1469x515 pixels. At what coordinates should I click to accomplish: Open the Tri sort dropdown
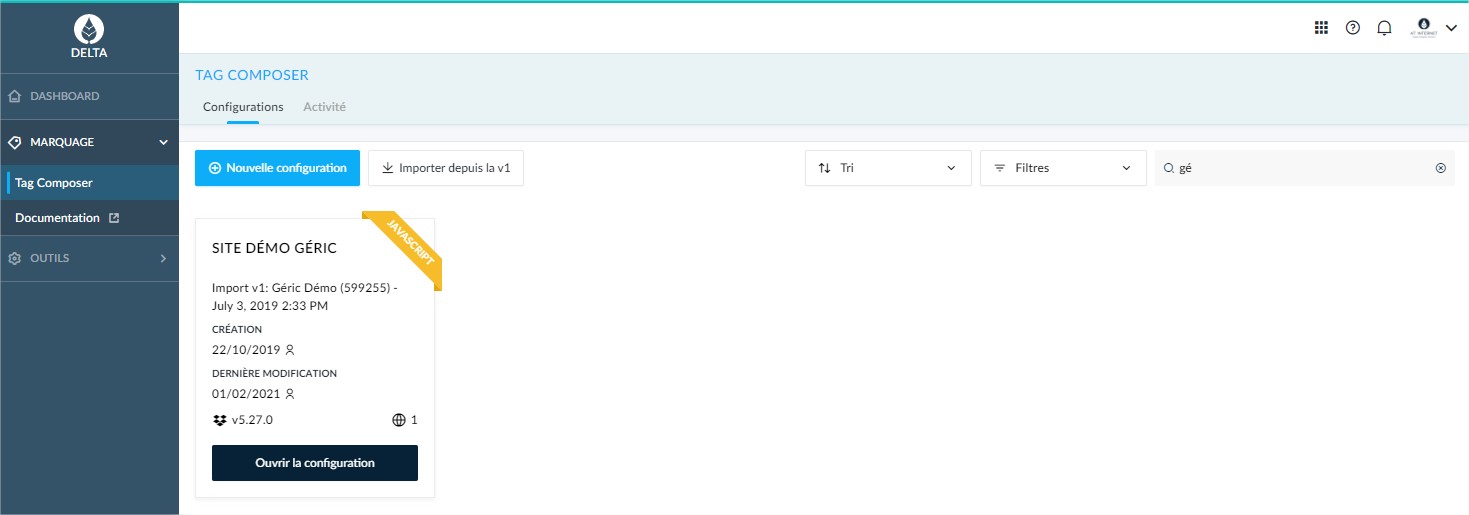pyautogui.click(x=887, y=168)
